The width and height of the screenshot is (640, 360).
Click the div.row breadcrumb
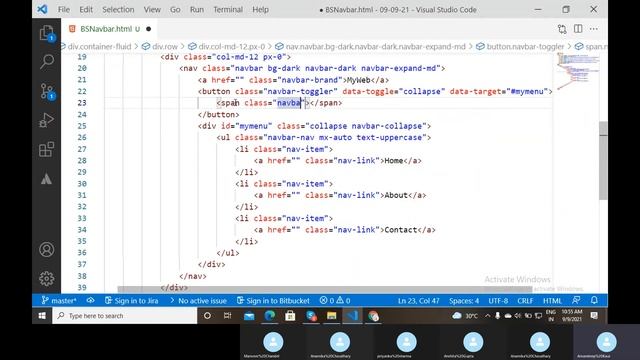coord(164,47)
